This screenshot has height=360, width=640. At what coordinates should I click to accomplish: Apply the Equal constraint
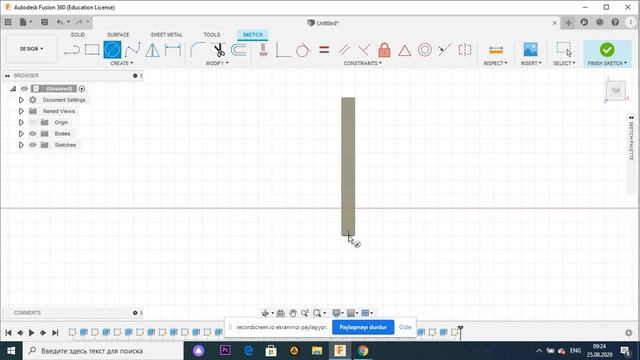coord(324,50)
